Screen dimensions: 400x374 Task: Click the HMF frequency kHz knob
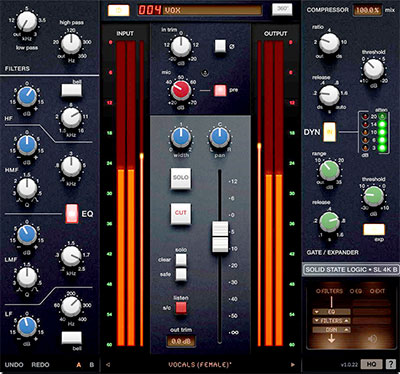pos(71,167)
